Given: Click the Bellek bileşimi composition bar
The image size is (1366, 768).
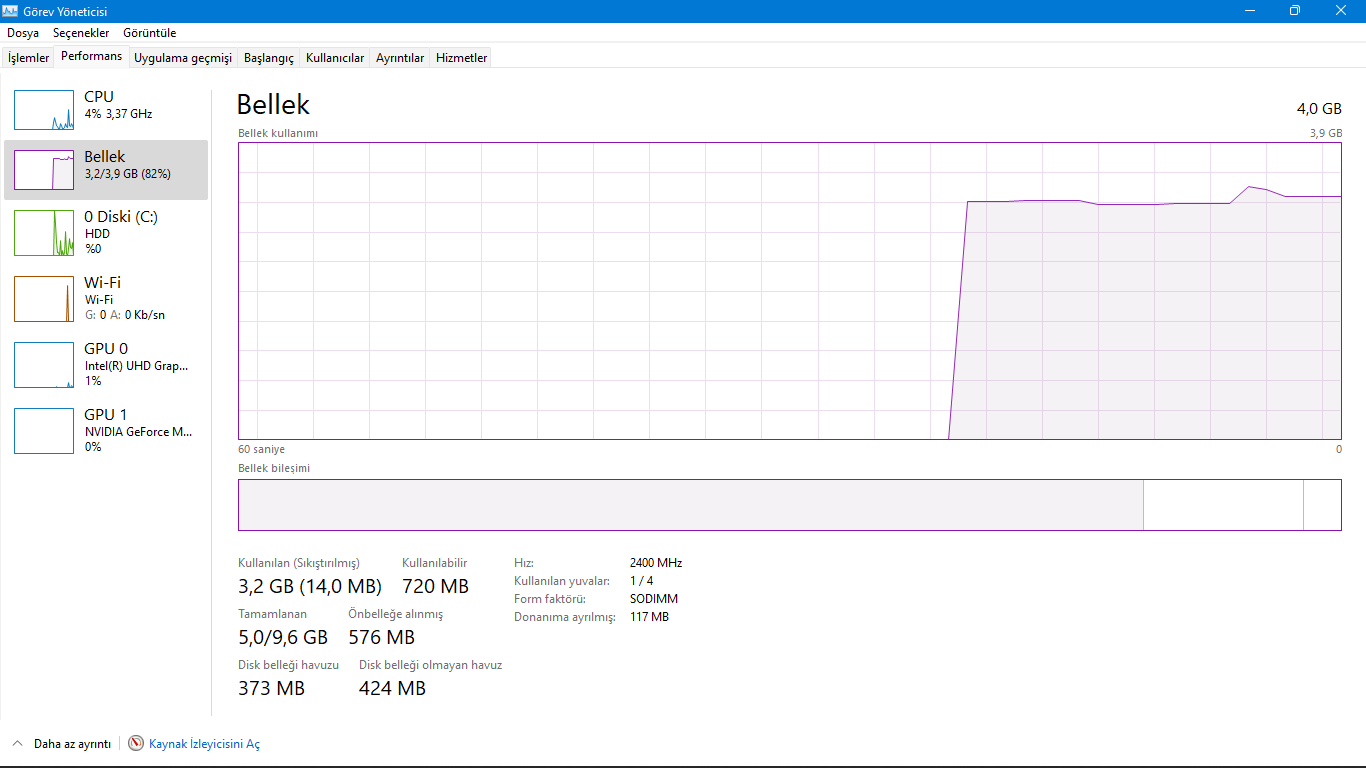Looking at the screenshot, I should tap(790, 505).
